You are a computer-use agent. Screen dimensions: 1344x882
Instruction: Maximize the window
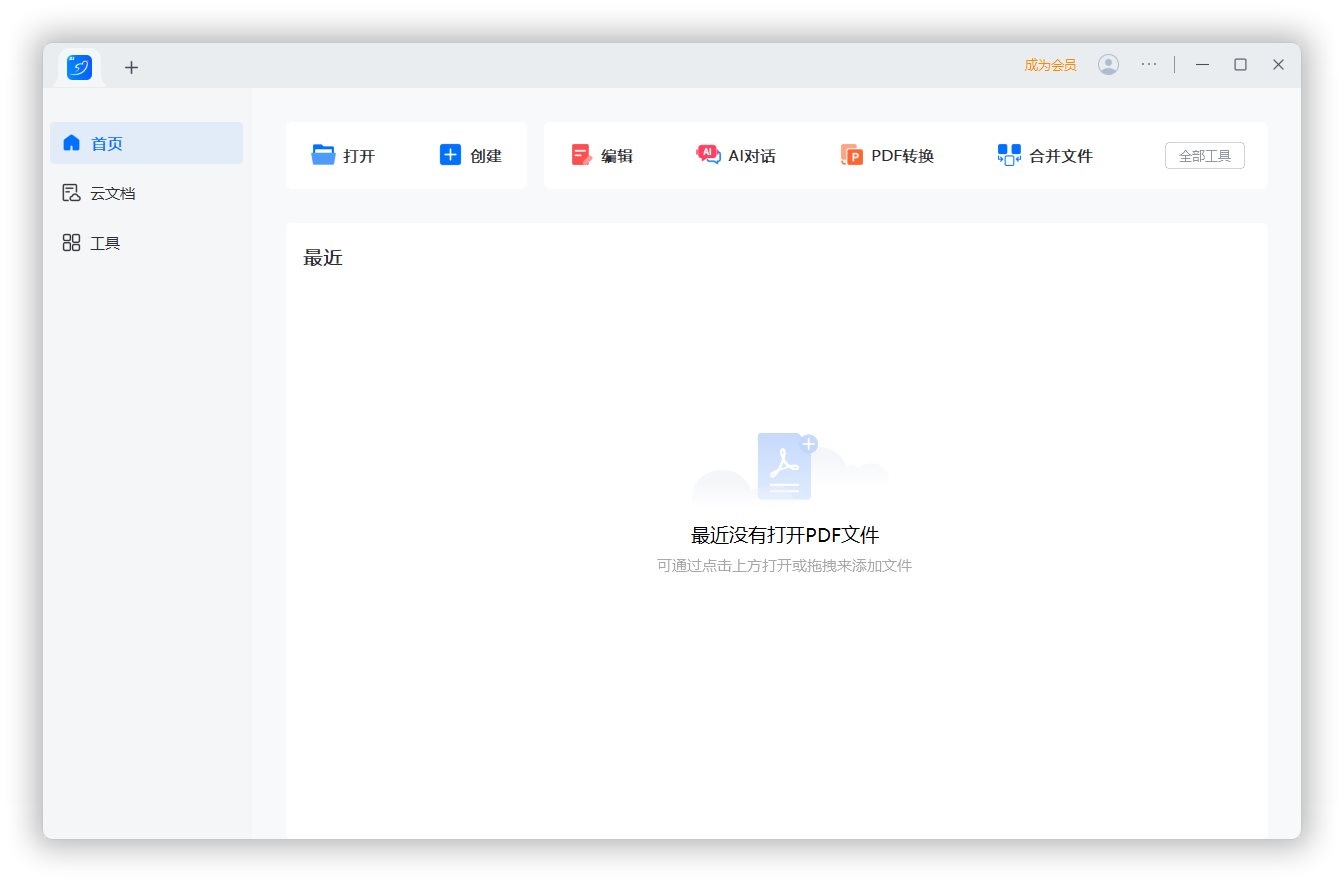coord(1240,64)
